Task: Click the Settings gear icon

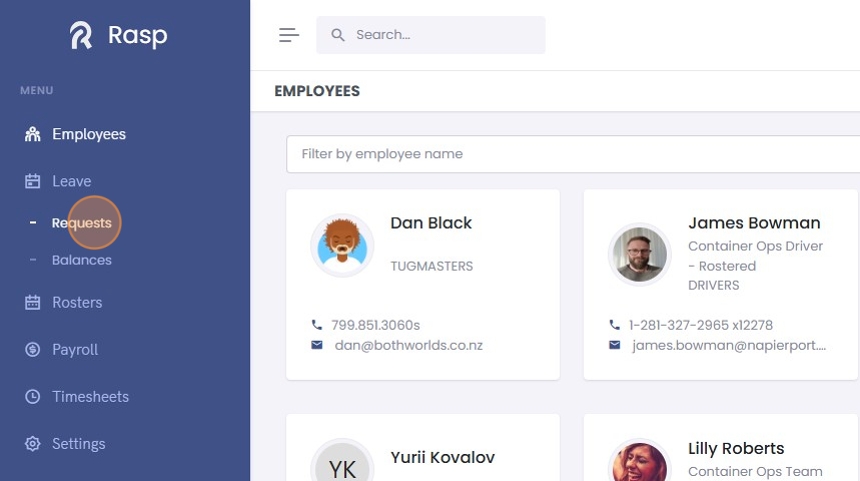Action: pos(32,444)
